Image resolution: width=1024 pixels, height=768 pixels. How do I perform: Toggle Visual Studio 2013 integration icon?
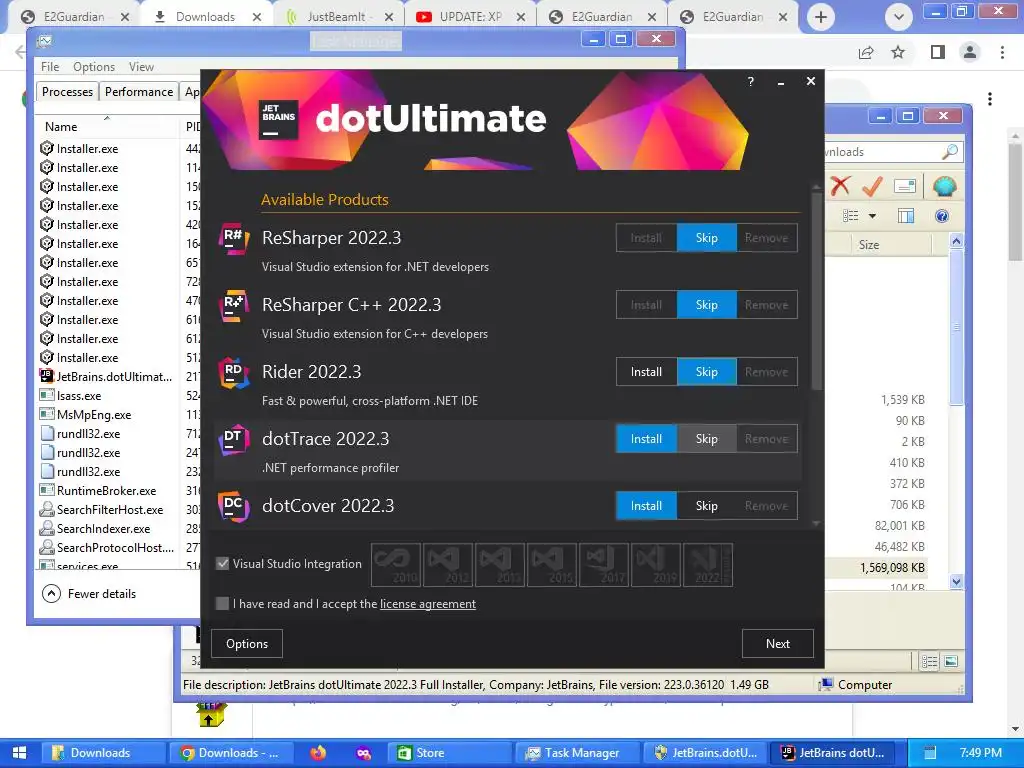point(500,565)
